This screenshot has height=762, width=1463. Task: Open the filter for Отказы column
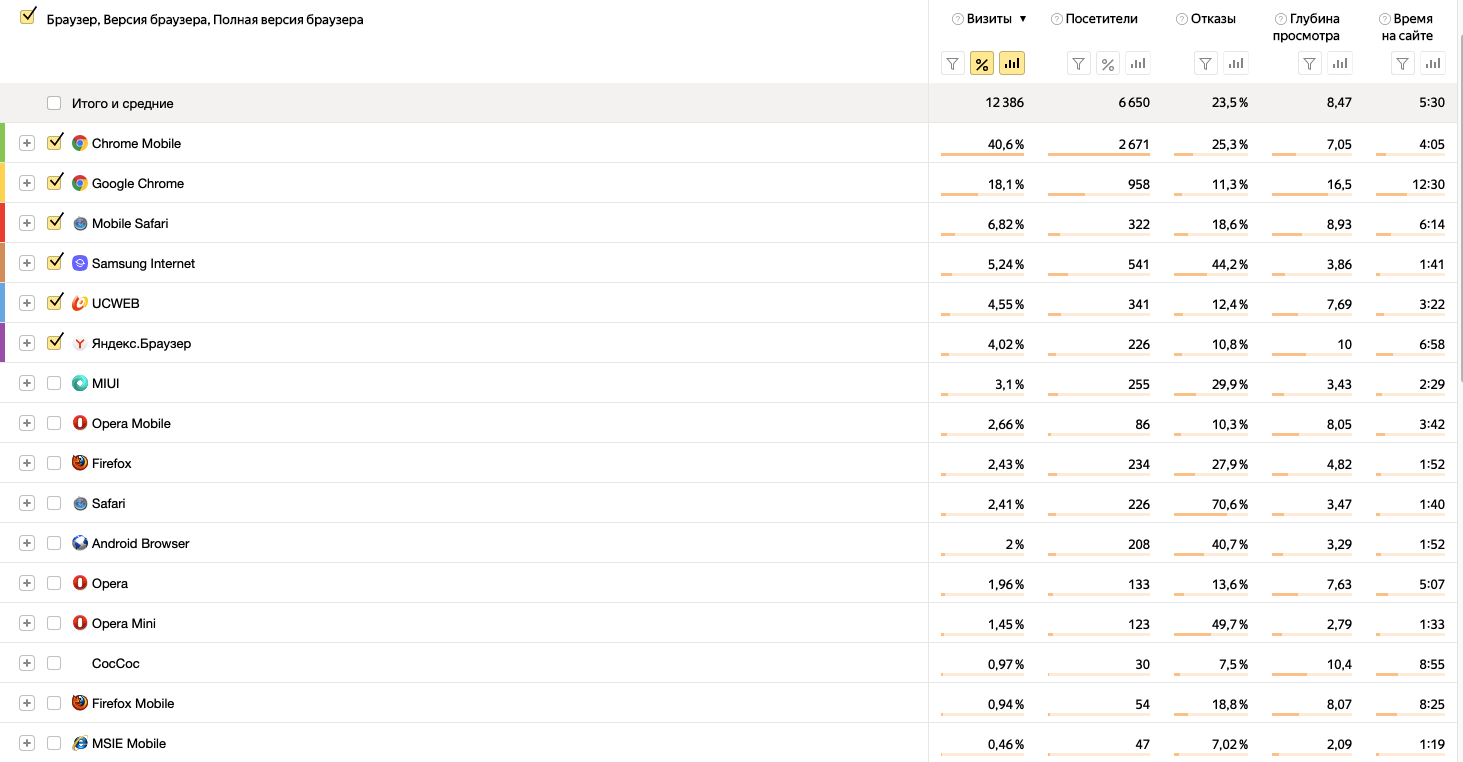point(1207,64)
